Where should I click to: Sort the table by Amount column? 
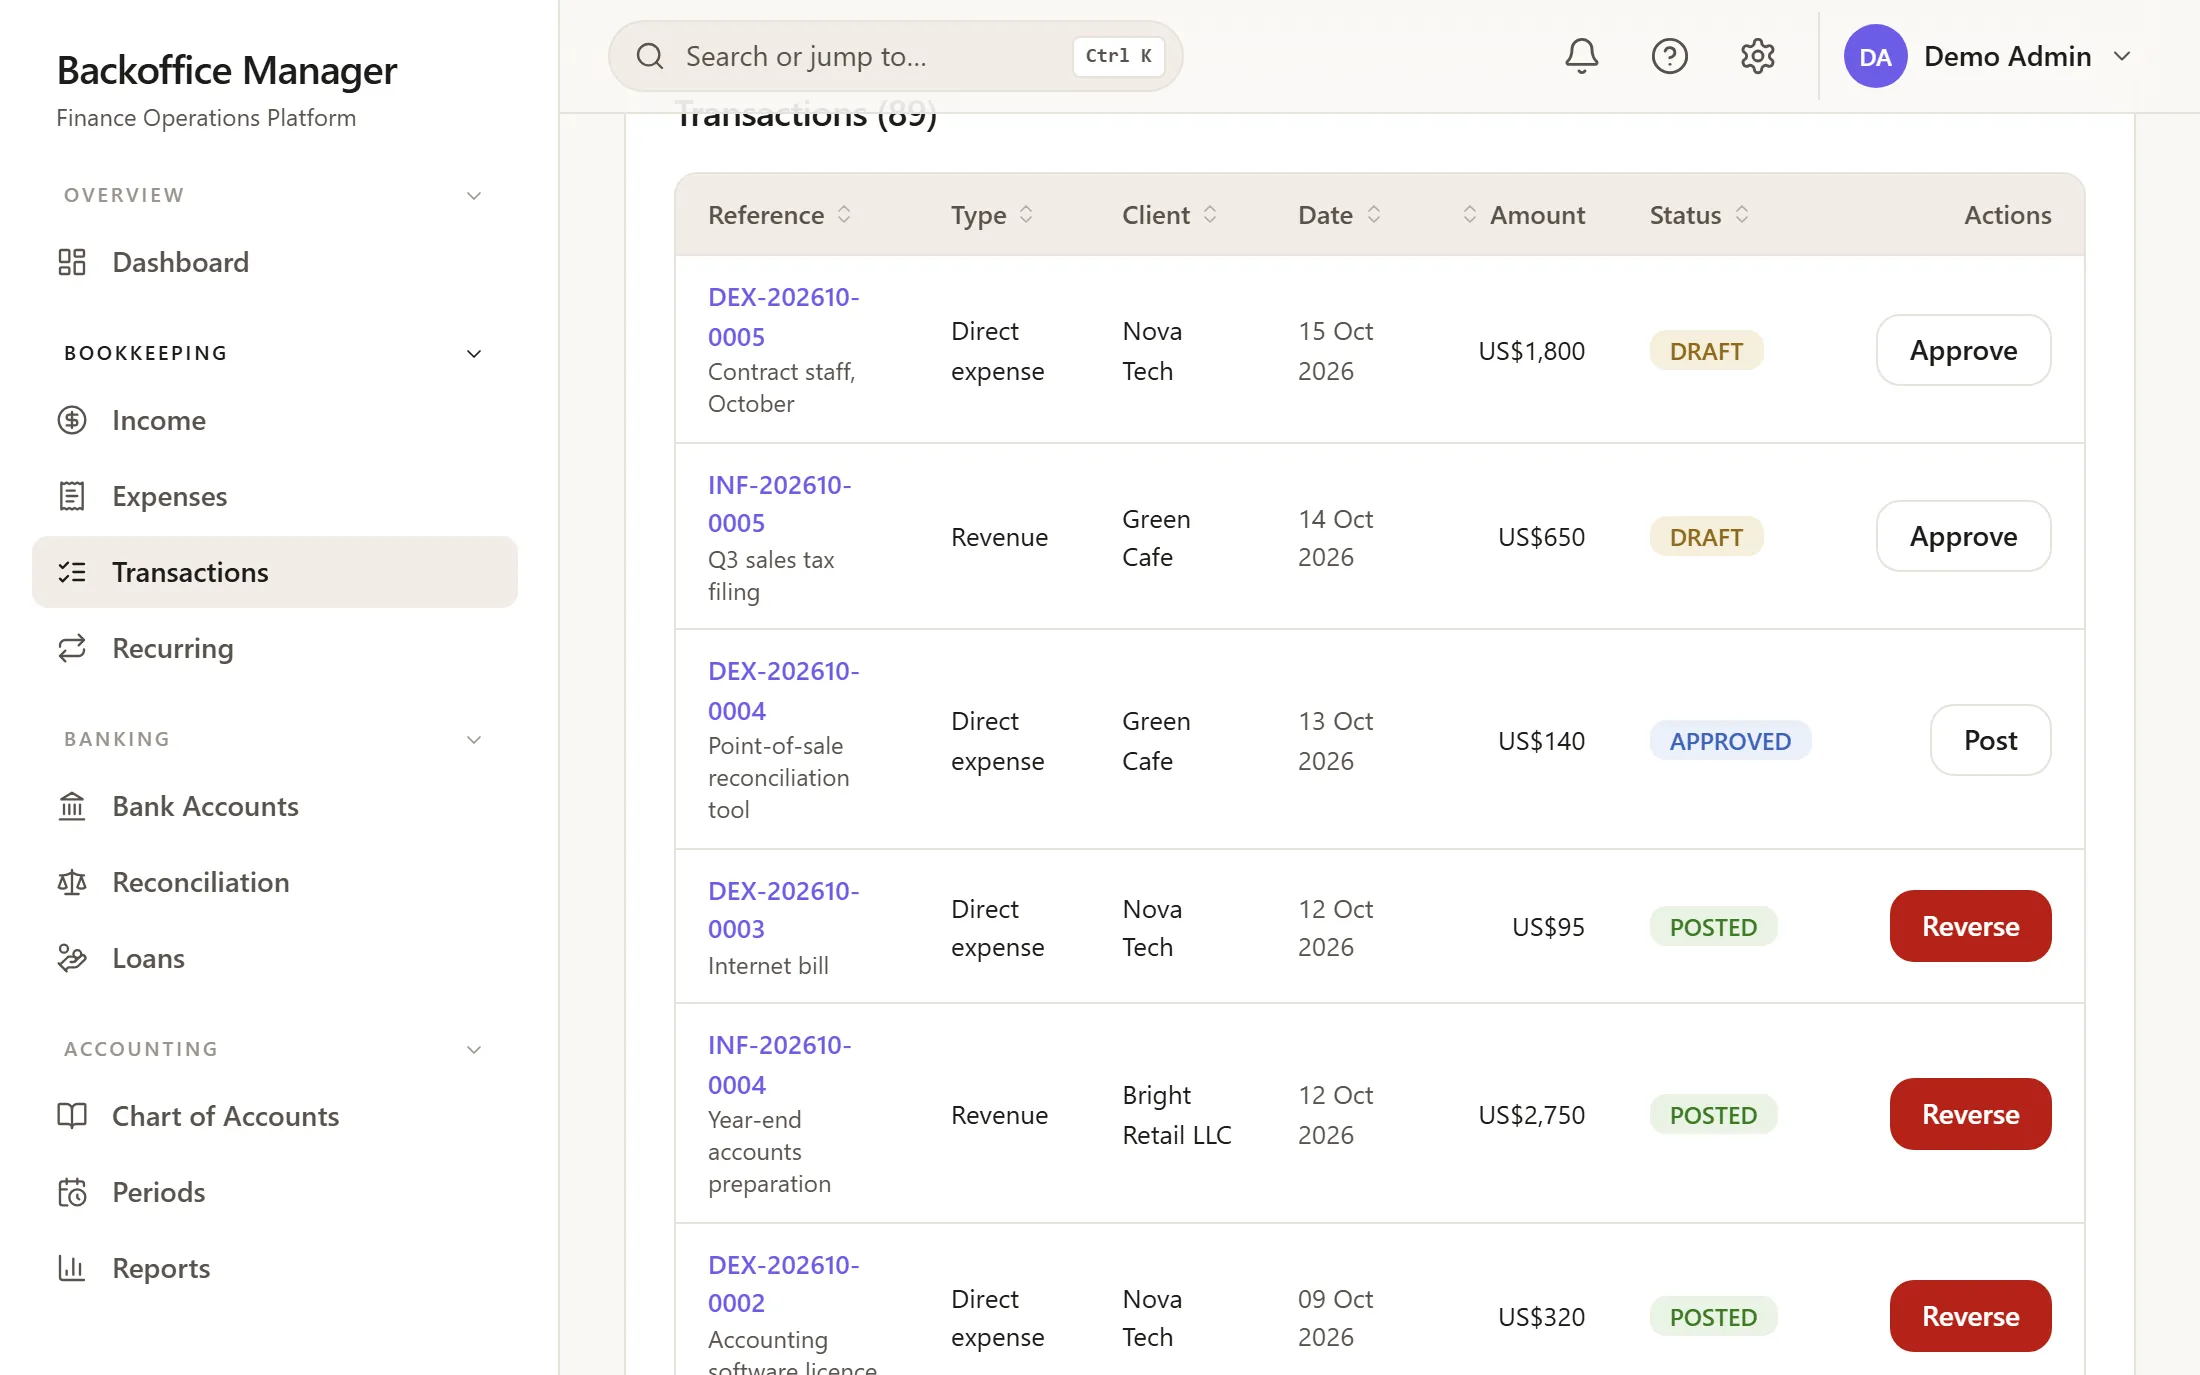[x=1523, y=215]
